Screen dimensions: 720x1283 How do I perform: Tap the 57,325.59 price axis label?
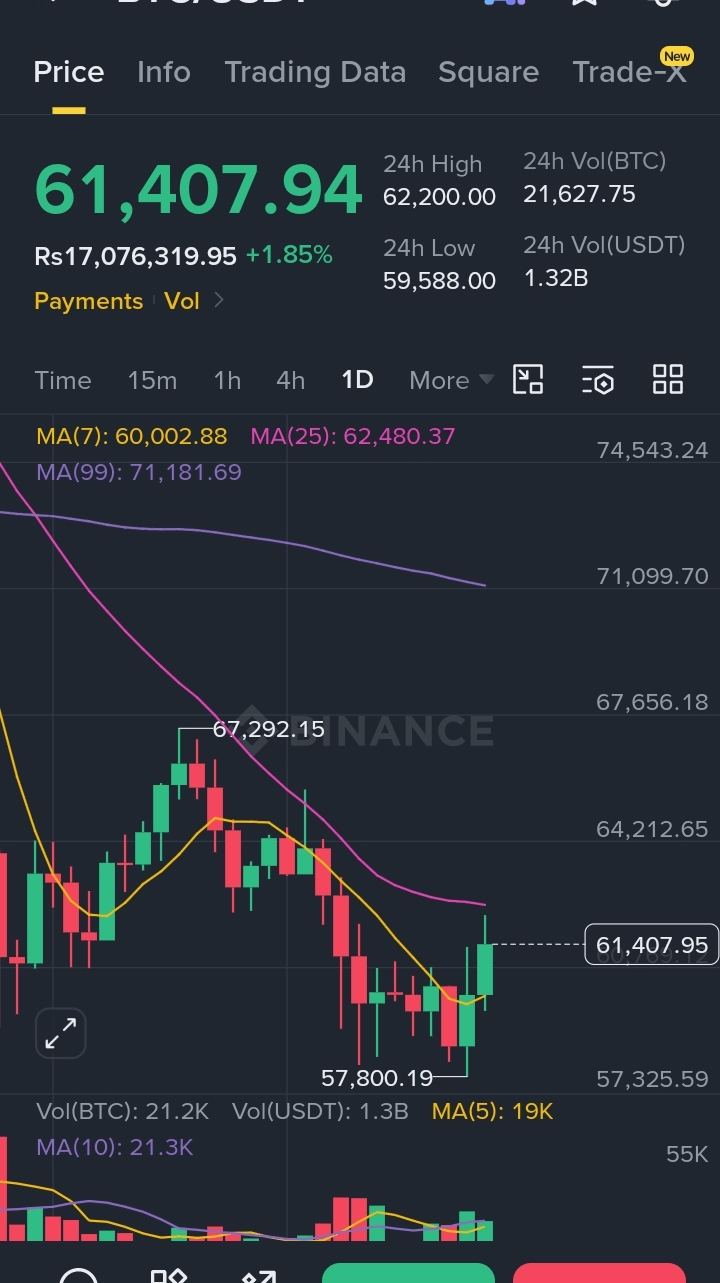tap(652, 1079)
